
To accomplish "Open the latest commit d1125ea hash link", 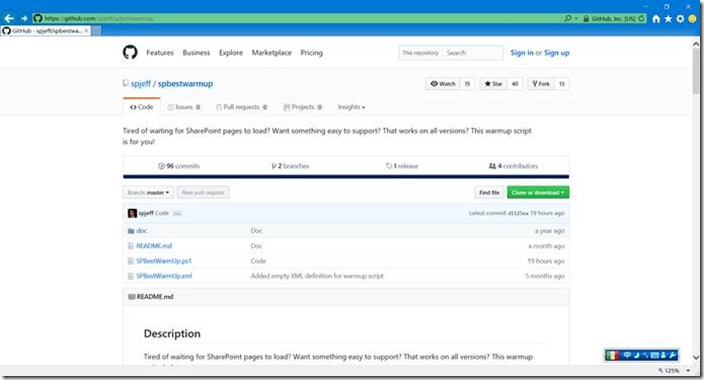I will (x=518, y=213).
